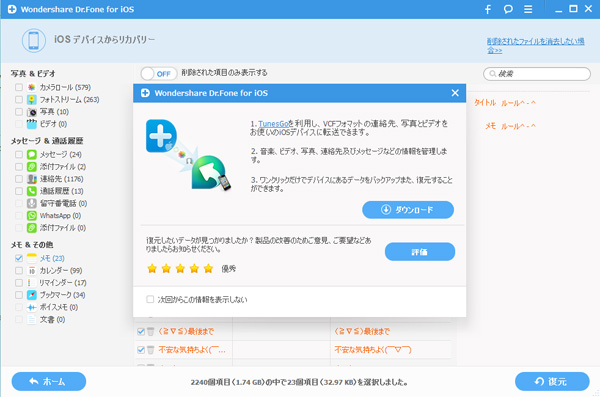Set rating to the first star
Screen dimensions: 600x397
click(152, 268)
